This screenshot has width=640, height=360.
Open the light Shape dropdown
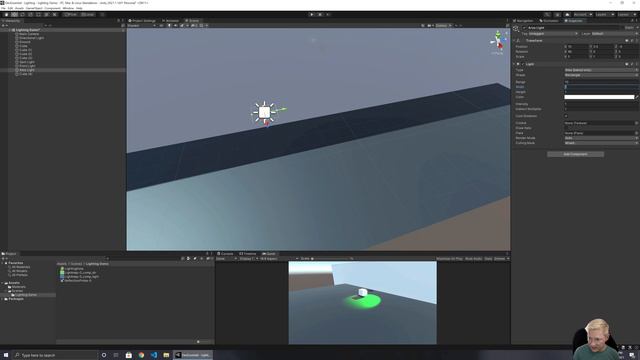point(601,75)
